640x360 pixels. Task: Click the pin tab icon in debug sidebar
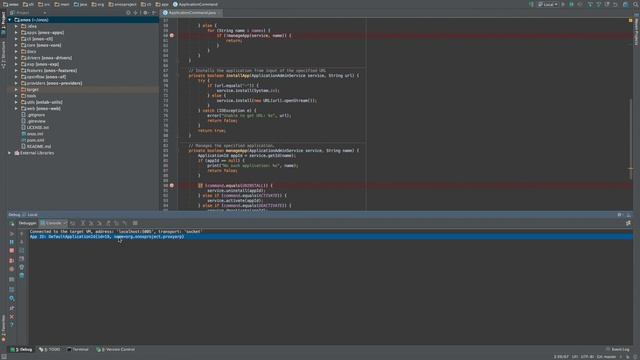11,308
